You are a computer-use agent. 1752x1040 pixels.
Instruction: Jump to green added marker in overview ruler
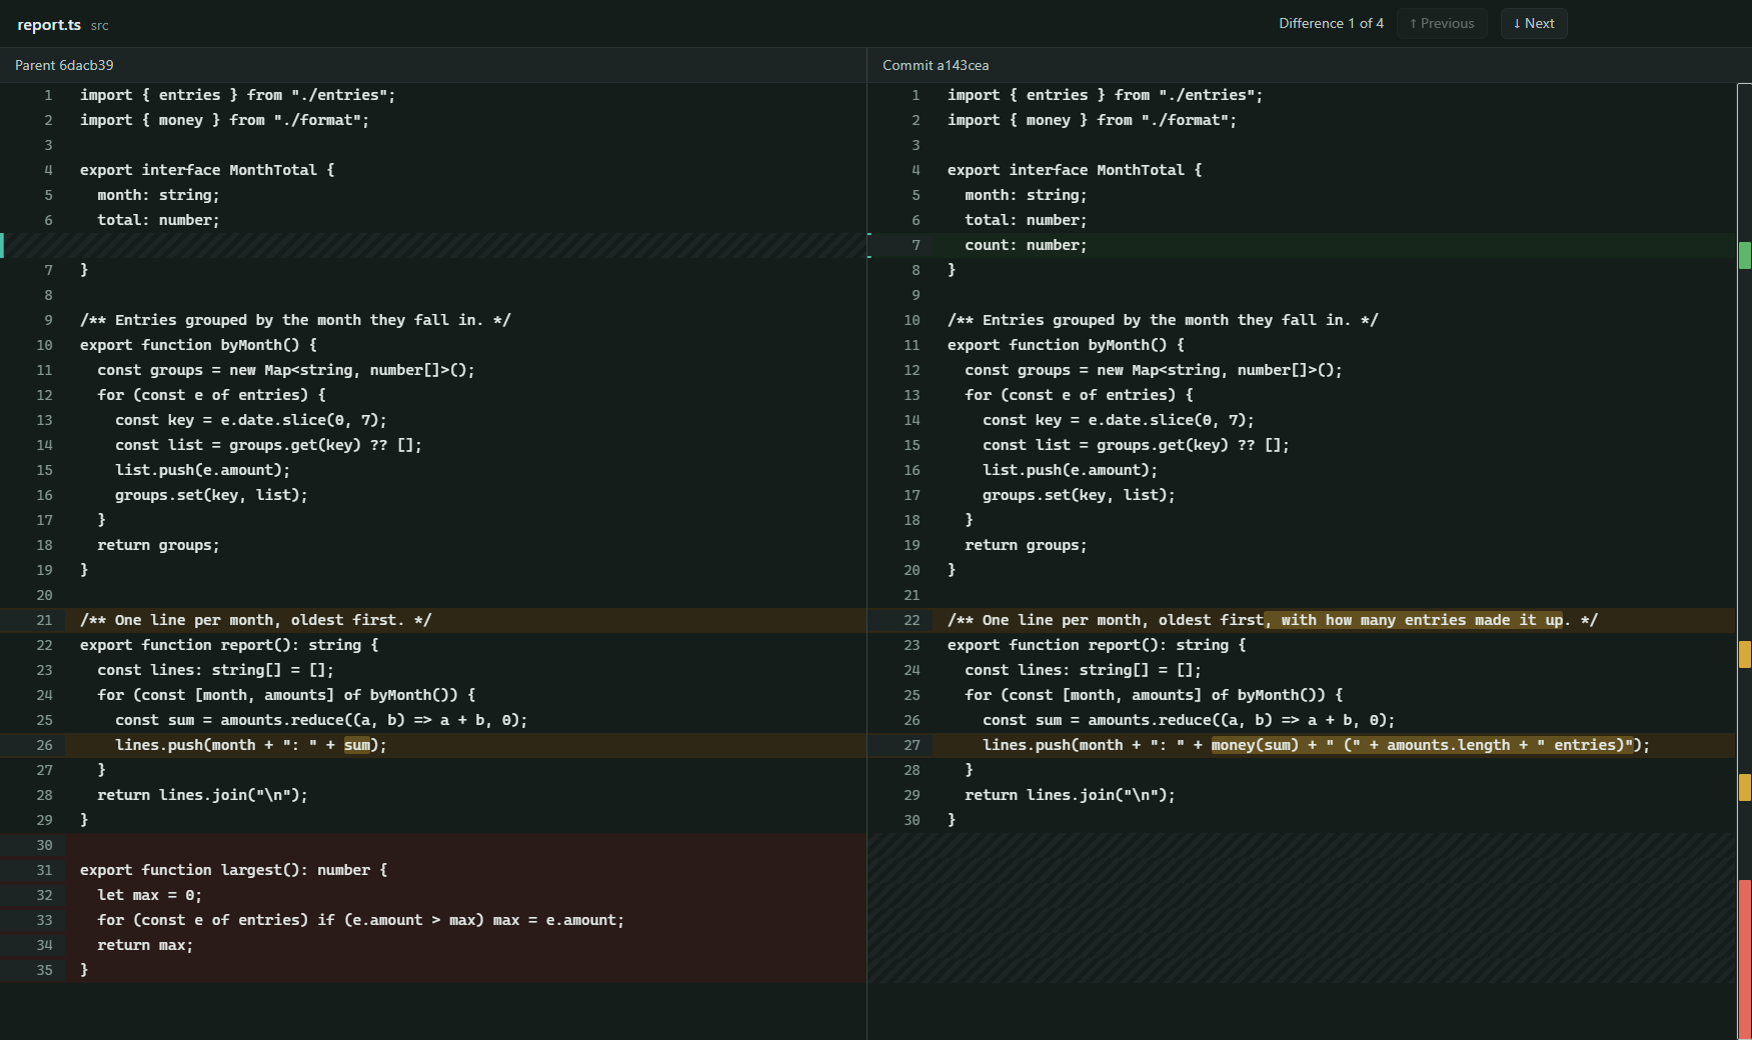click(x=1745, y=255)
